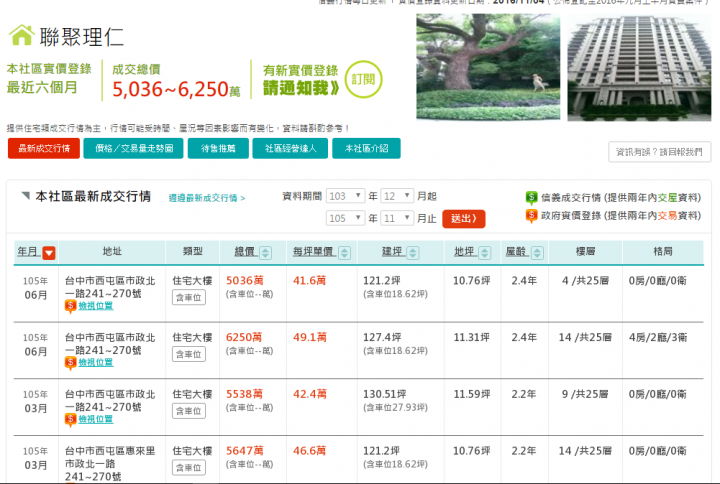Click the 127.4坪 building area cell
The width and height of the screenshot is (720, 484).
(x=382, y=338)
